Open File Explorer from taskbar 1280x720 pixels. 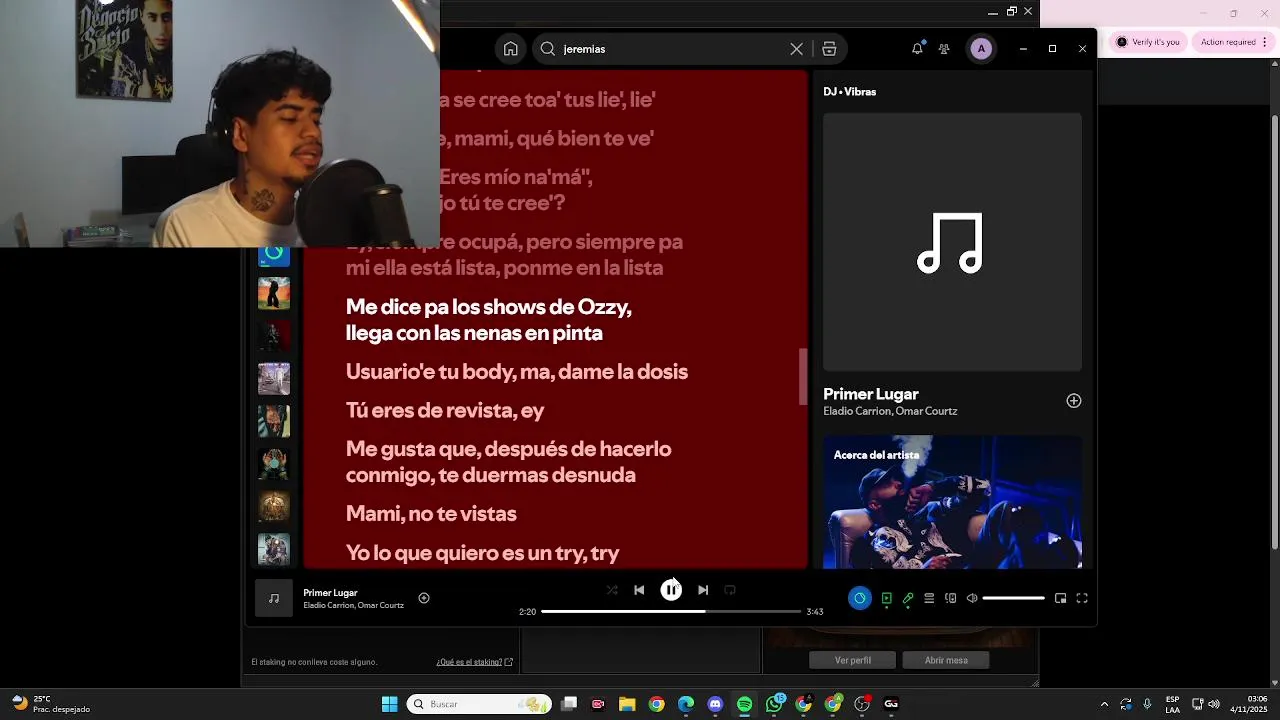(627, 704)
